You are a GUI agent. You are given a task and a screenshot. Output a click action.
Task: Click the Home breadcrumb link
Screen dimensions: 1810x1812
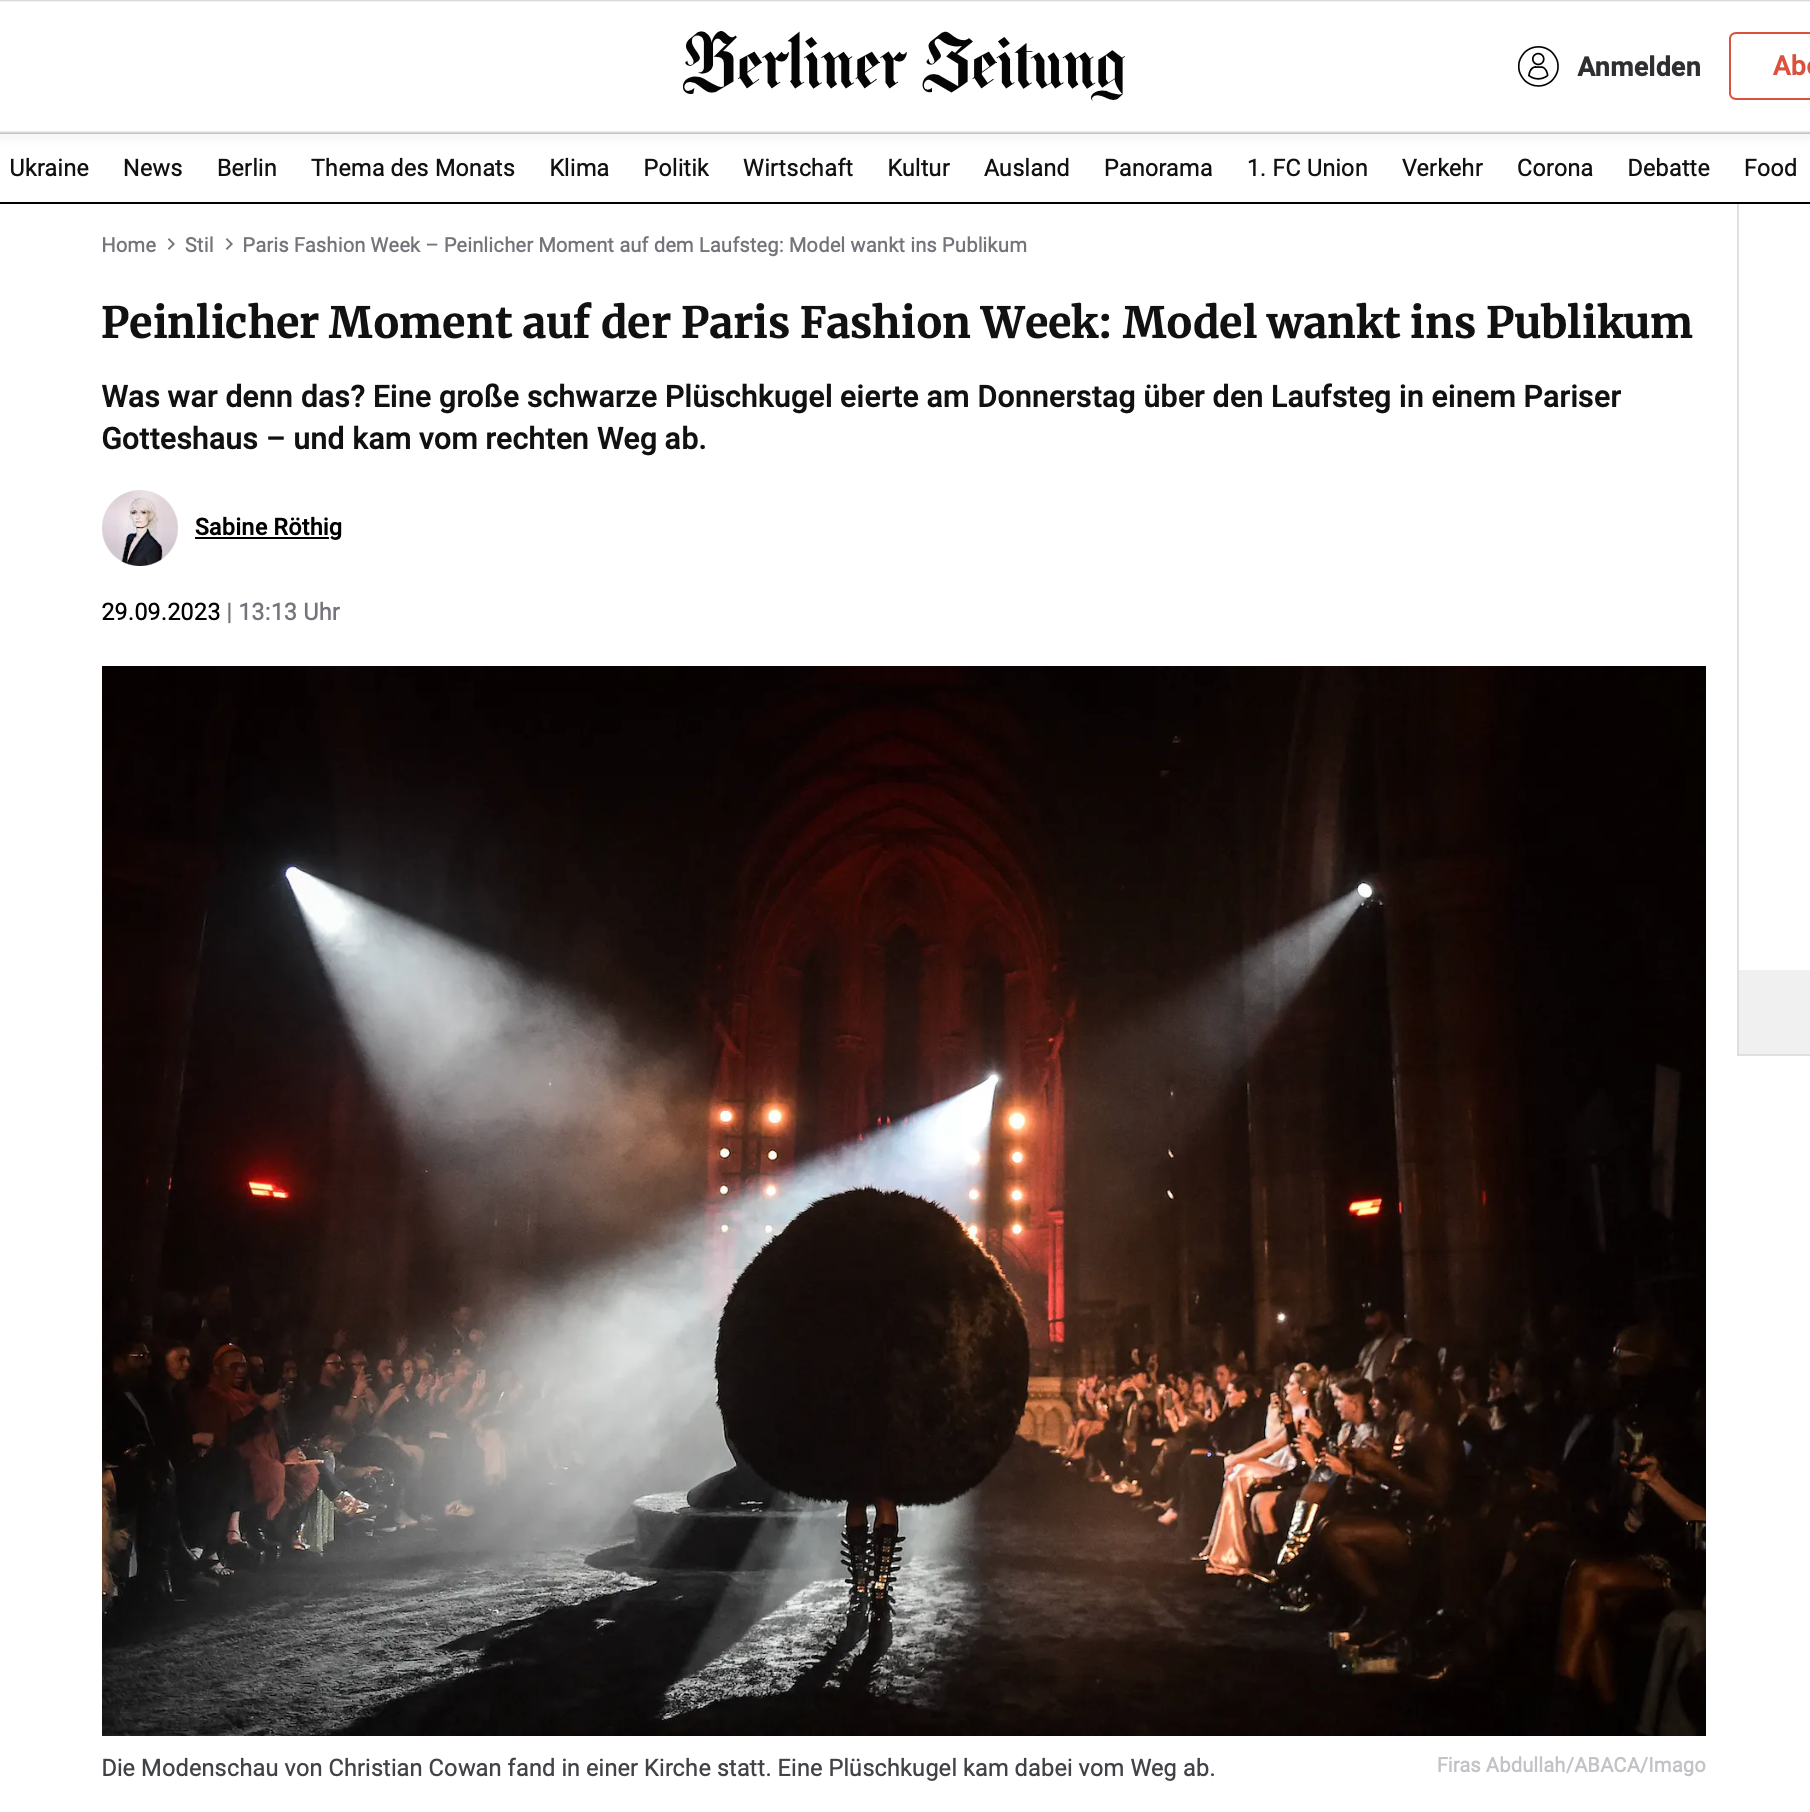tap(128, 245)
